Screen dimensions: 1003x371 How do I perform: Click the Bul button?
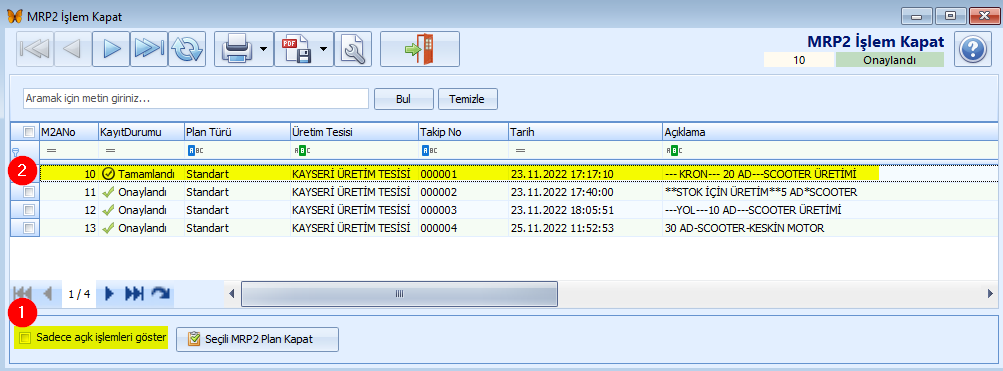click(x=404, y=99)
